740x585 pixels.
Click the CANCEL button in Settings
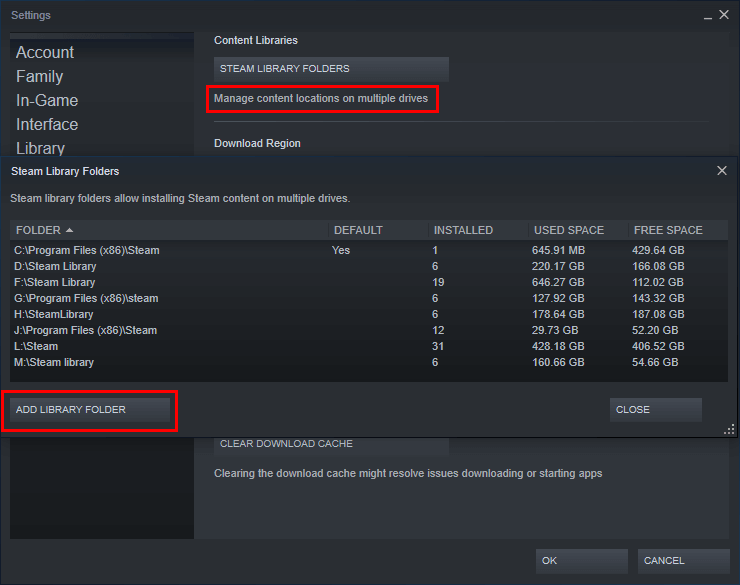(x=683, y=560)
